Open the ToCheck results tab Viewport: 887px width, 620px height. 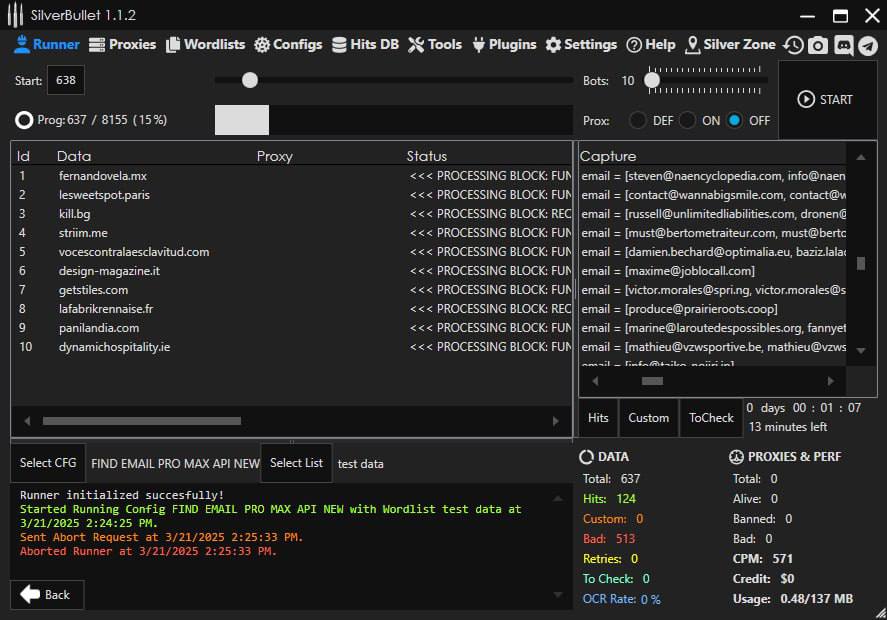(x=711, y=418)
